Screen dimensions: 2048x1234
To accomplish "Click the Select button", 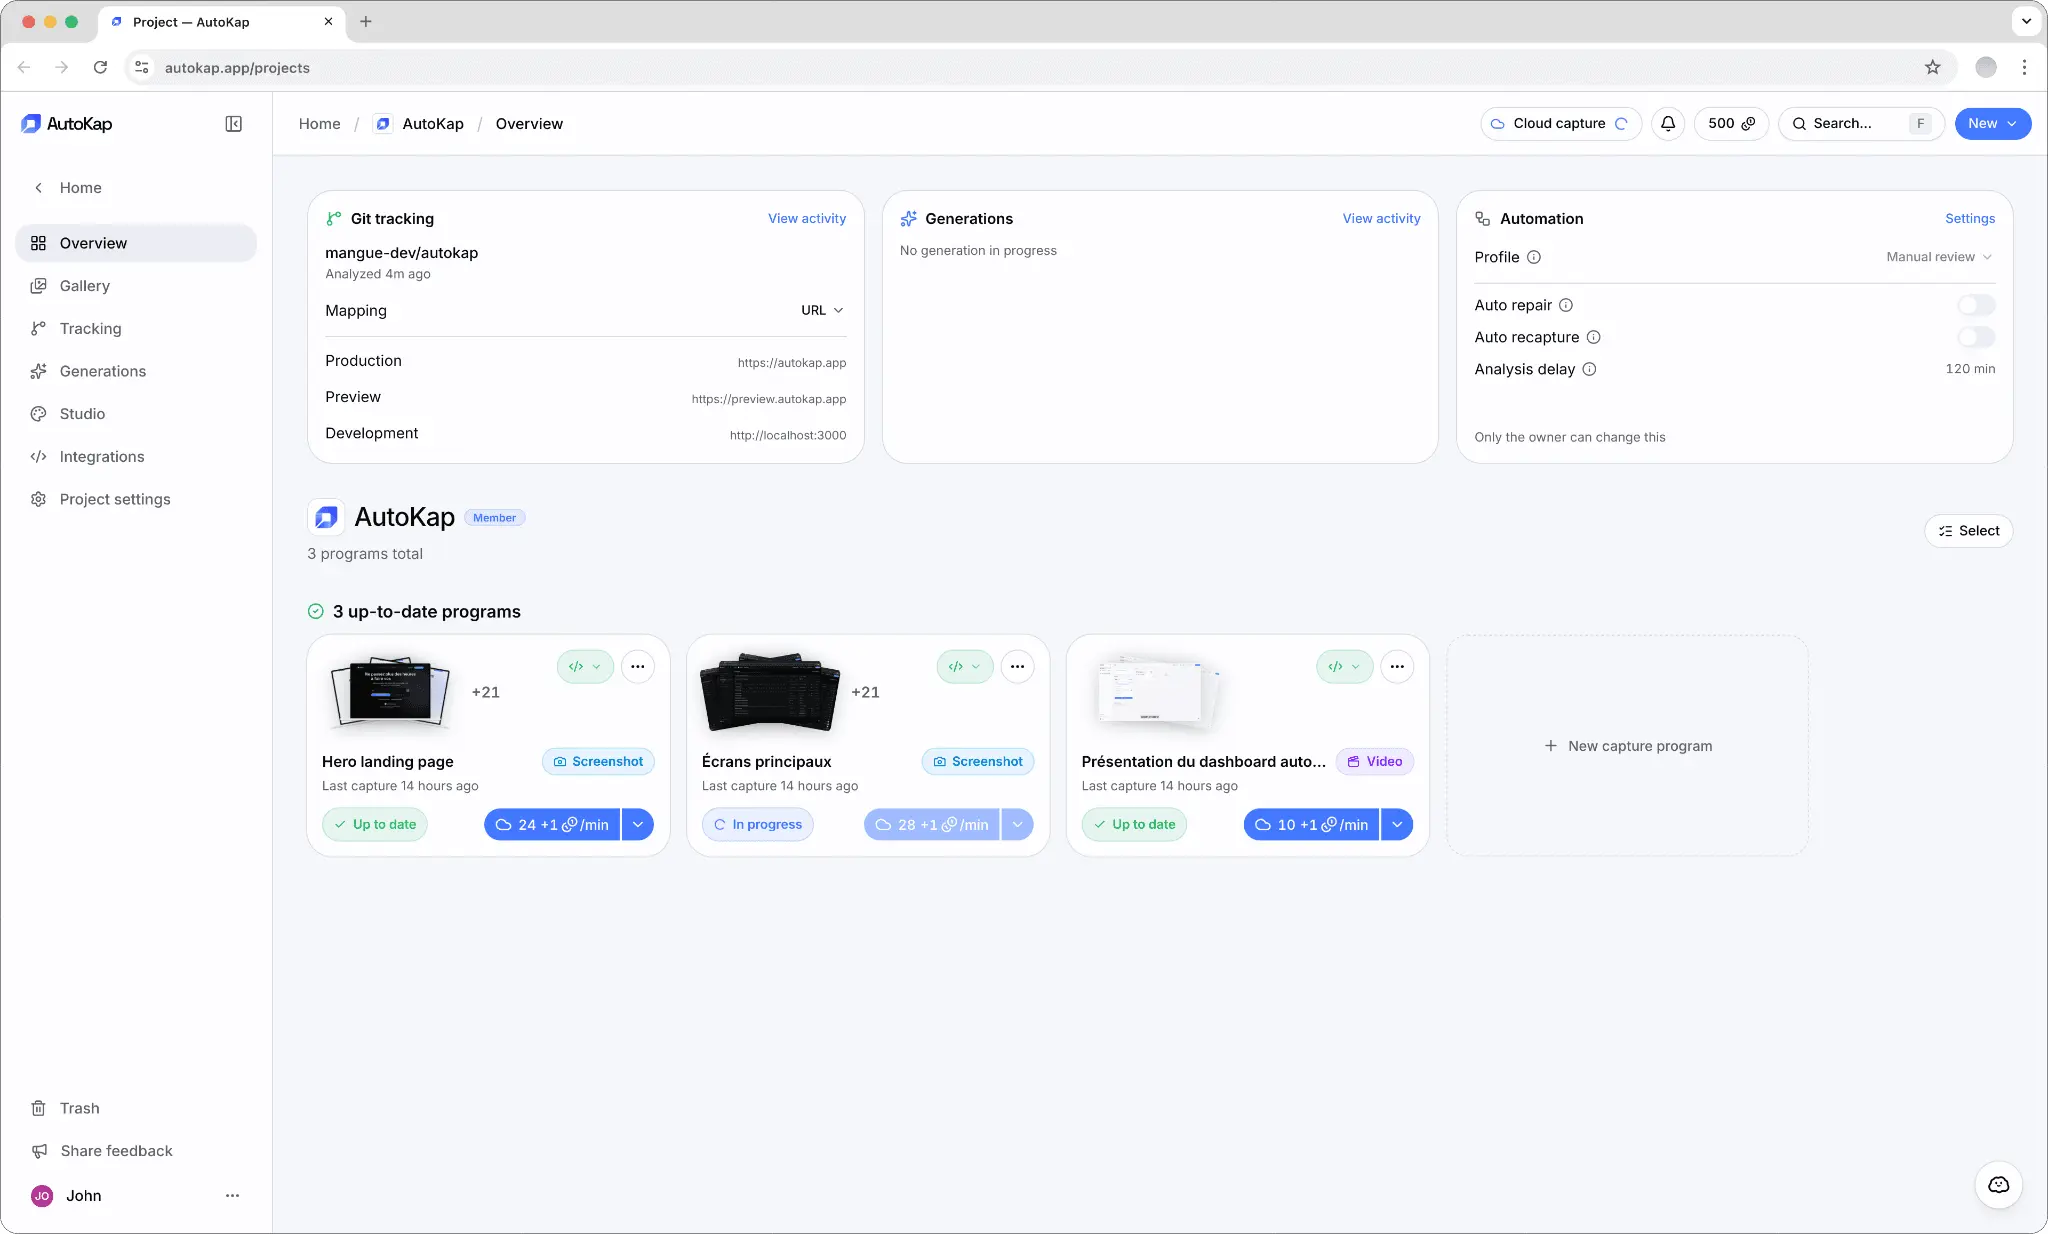I will coord(1968,531).
